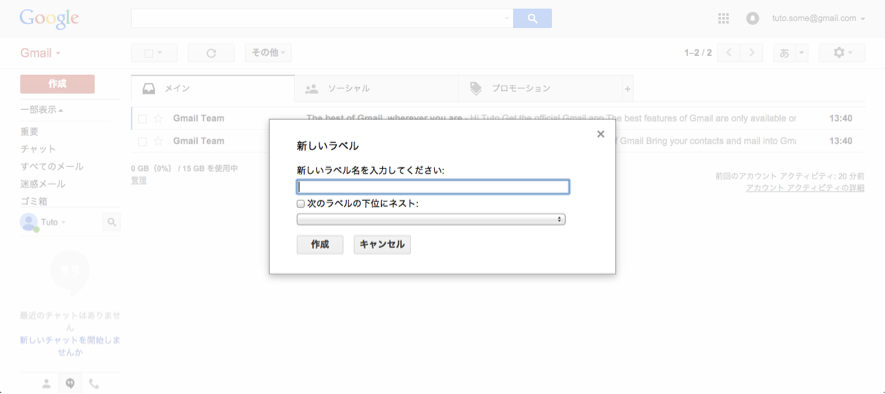This screenshot has width=885, height=394.
Task: Click the new label name input field
Action: tap(433, 187)
